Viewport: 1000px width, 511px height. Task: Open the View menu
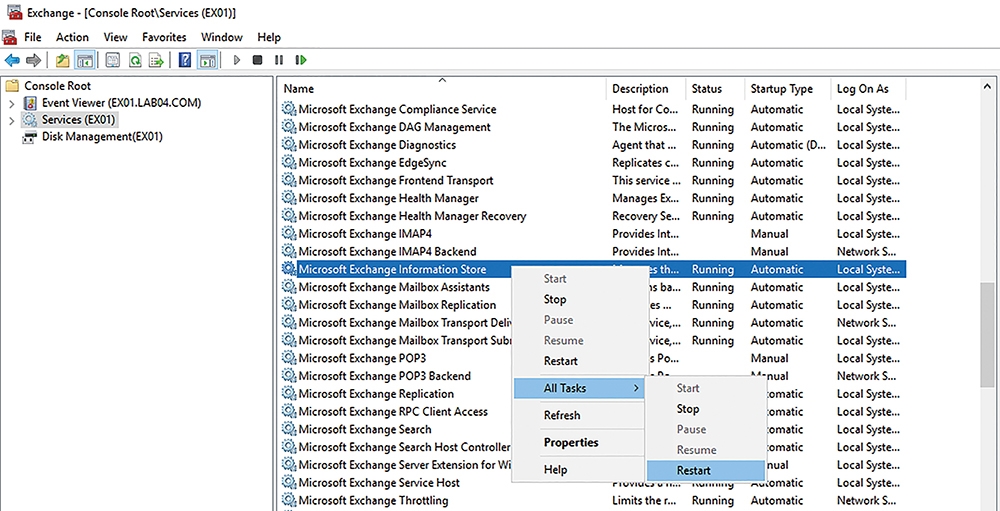pyautogui.click(x=115, y=37)
